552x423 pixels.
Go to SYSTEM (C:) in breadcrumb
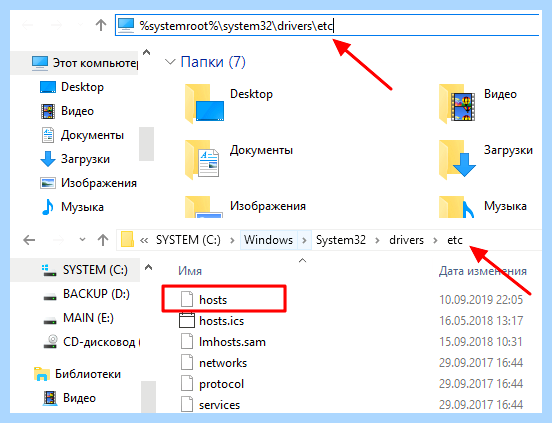pyautogui.click(x=188, y=240)
